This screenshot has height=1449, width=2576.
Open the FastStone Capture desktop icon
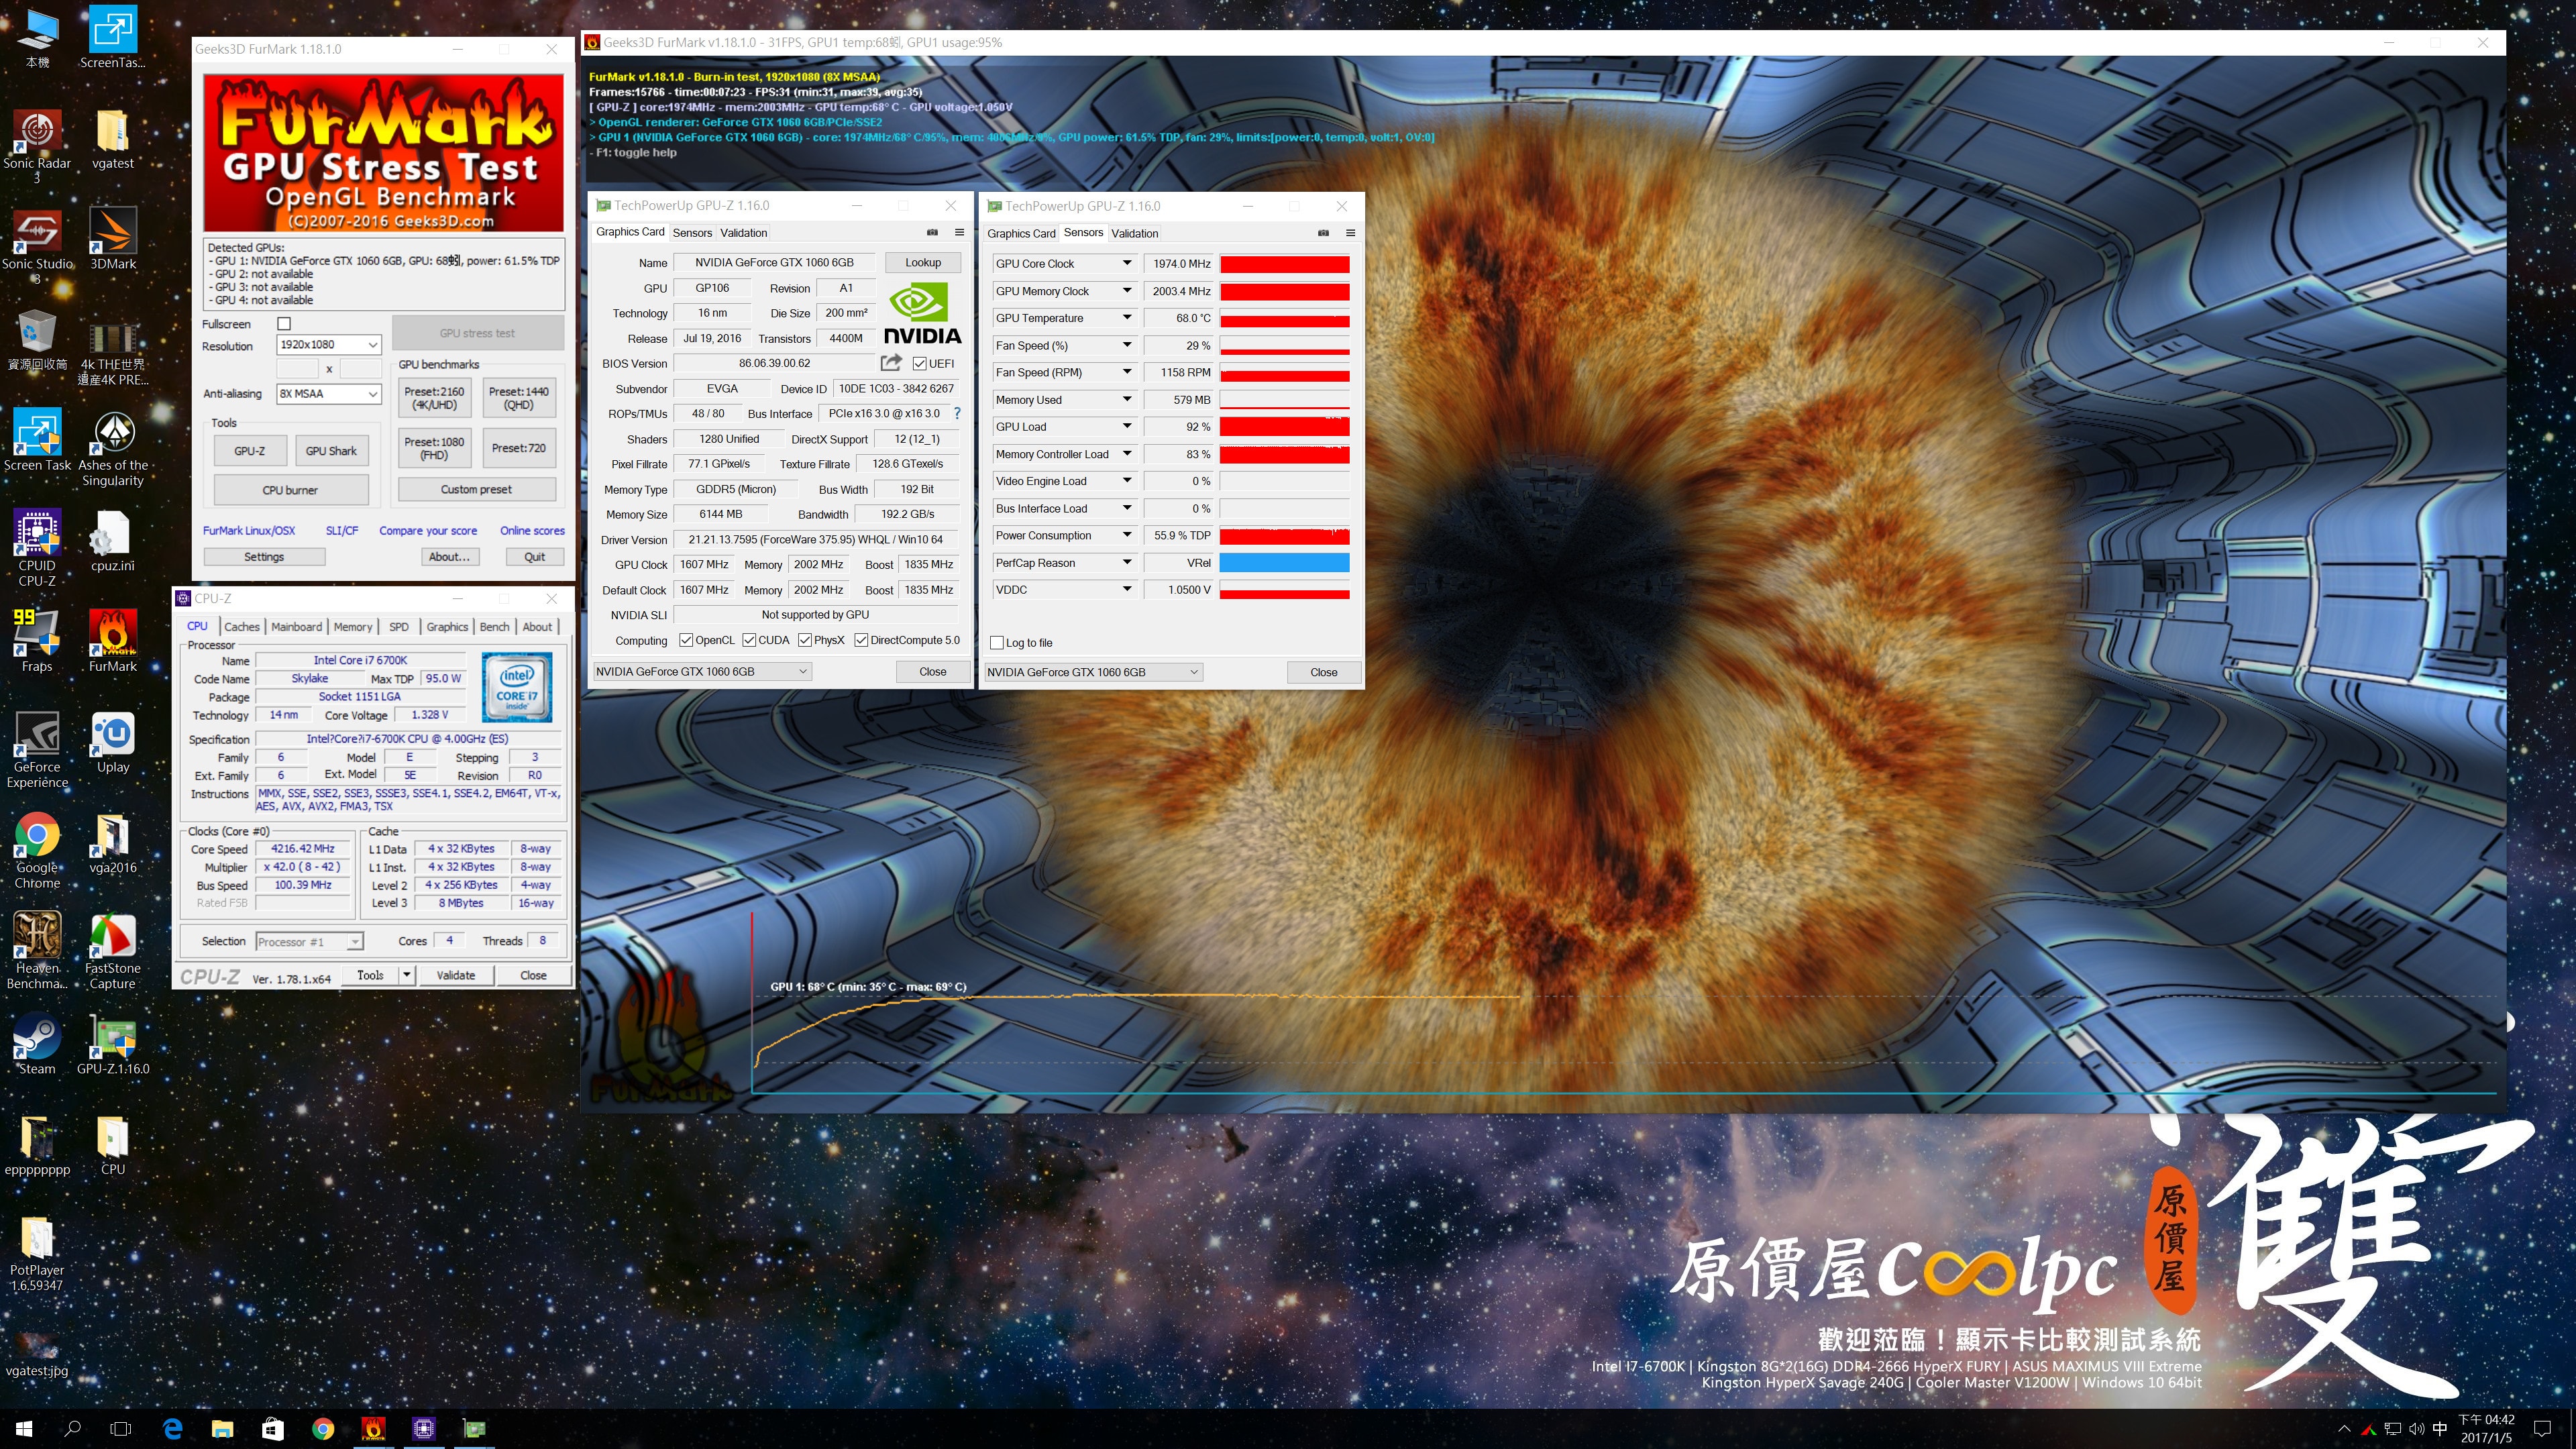[x=113, y=950]
